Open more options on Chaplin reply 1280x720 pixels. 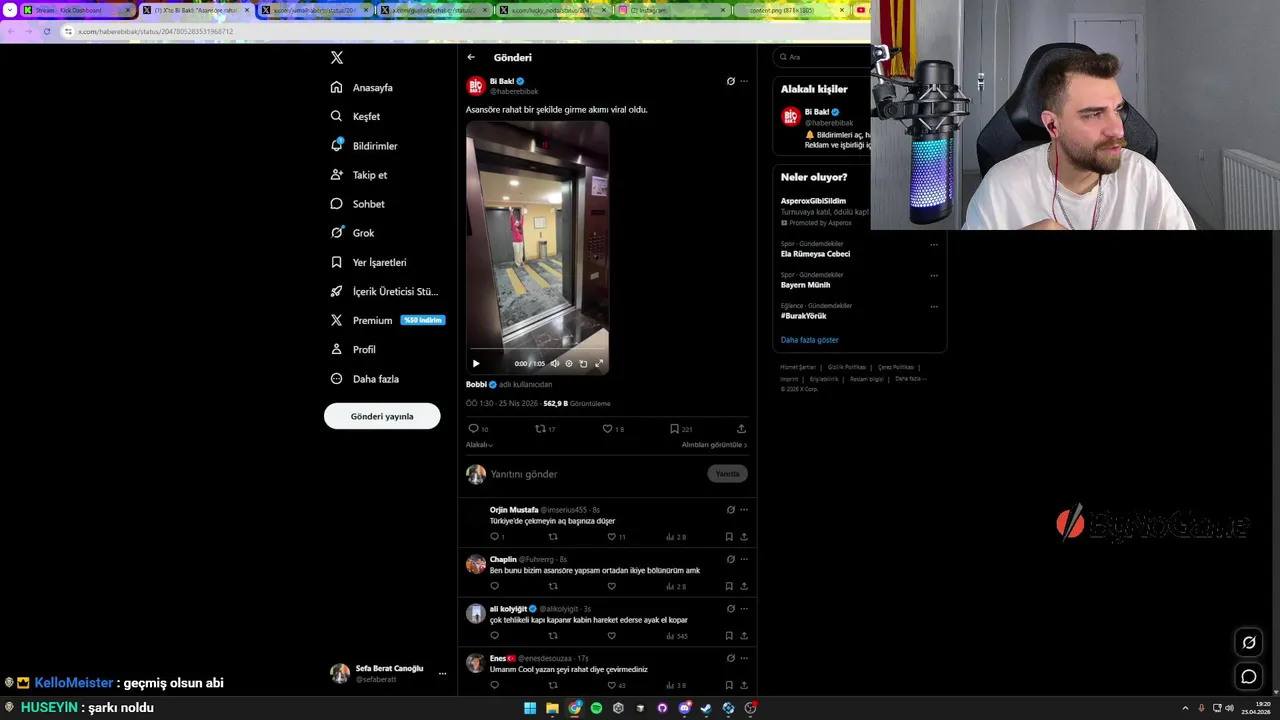tap(744, 559)
